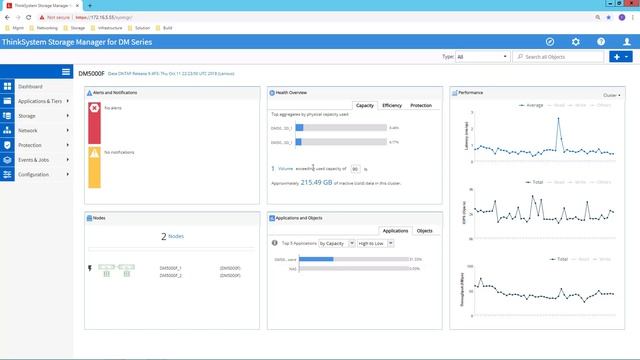Open the Networking bookmark folder

pyautogui.click(x=43, y=28)
